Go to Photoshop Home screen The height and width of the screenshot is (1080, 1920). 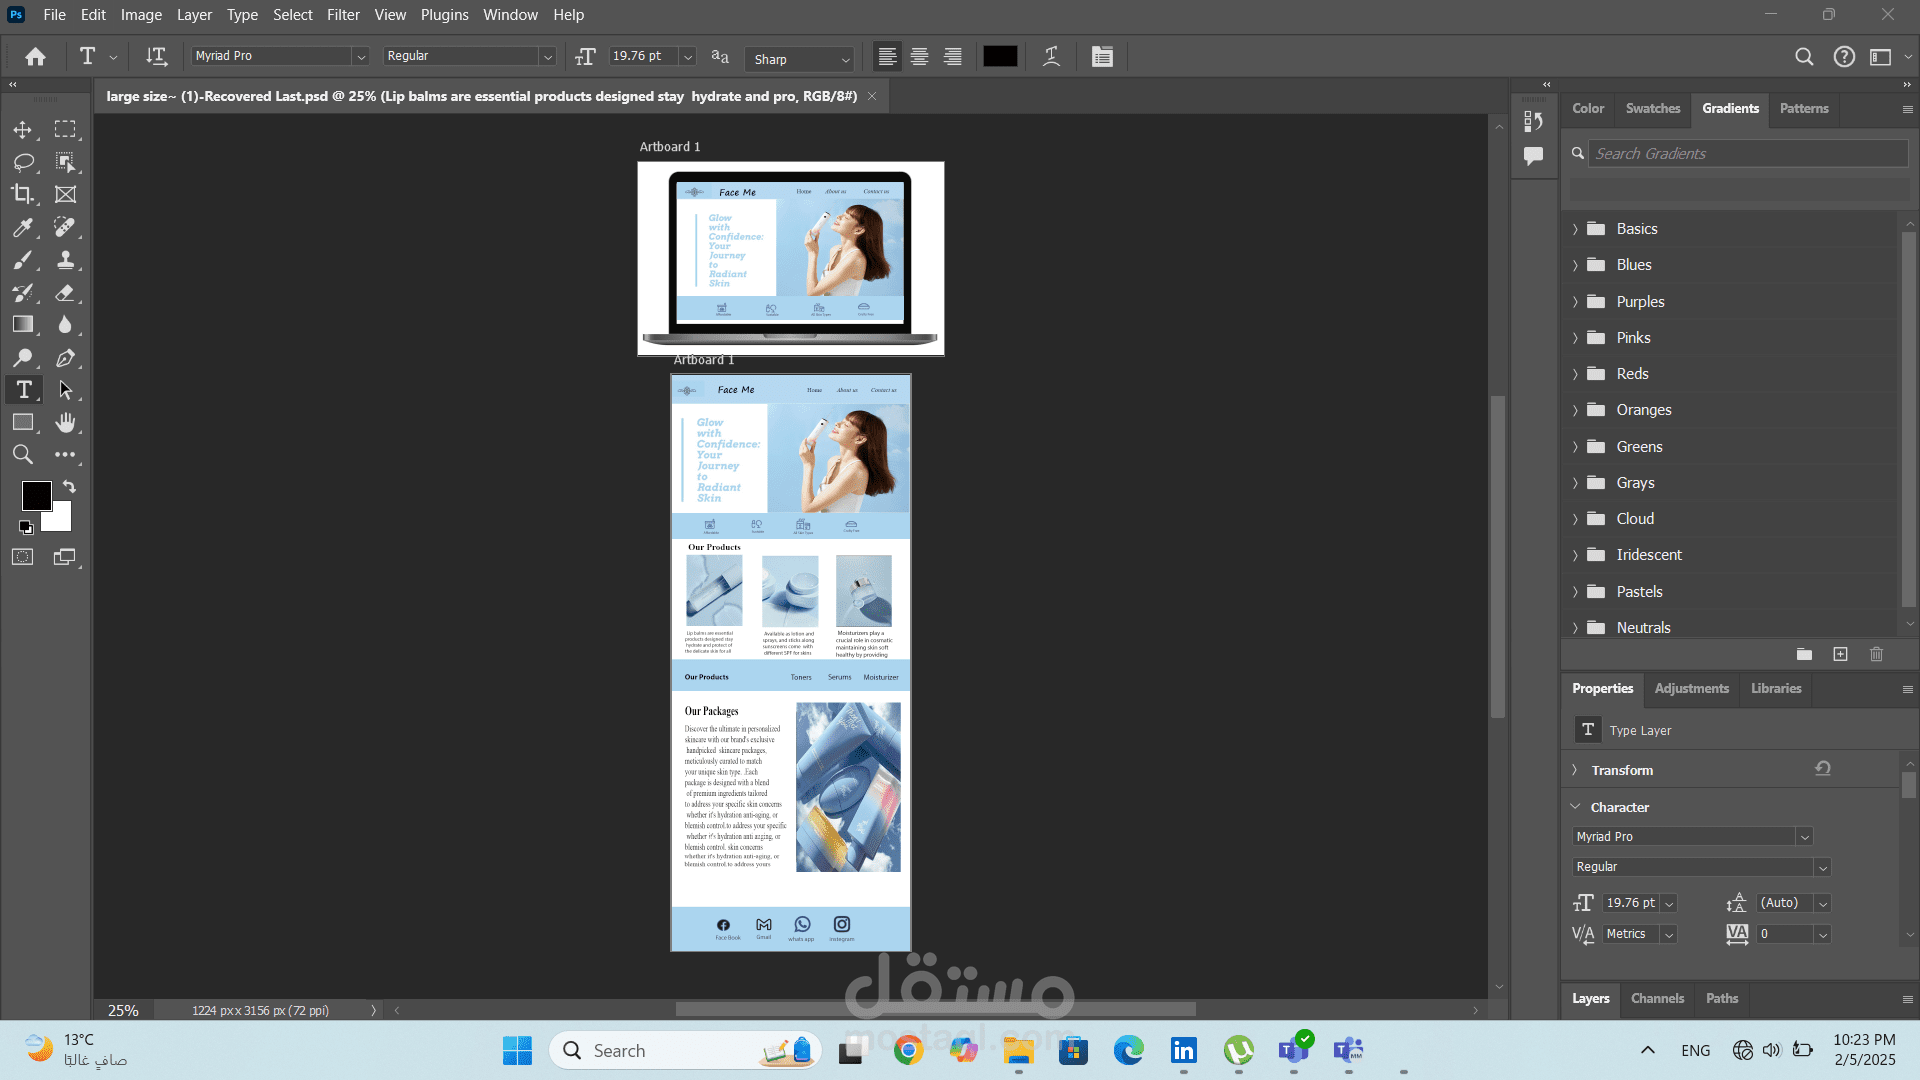[35, 57]
